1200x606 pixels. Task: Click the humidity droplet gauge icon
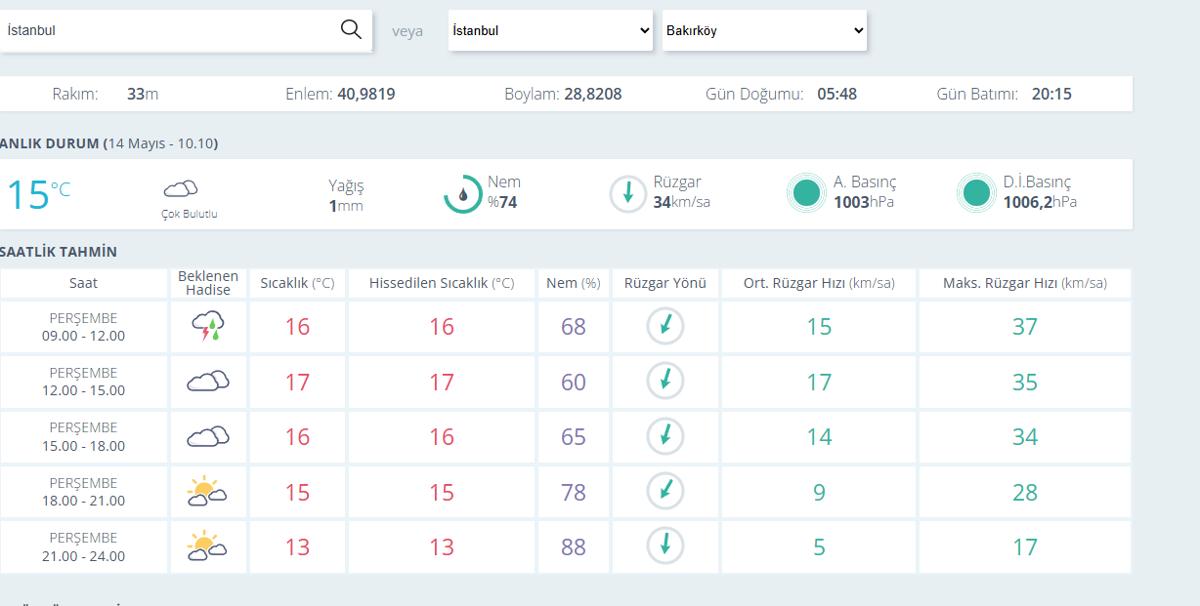click(463, 194)
